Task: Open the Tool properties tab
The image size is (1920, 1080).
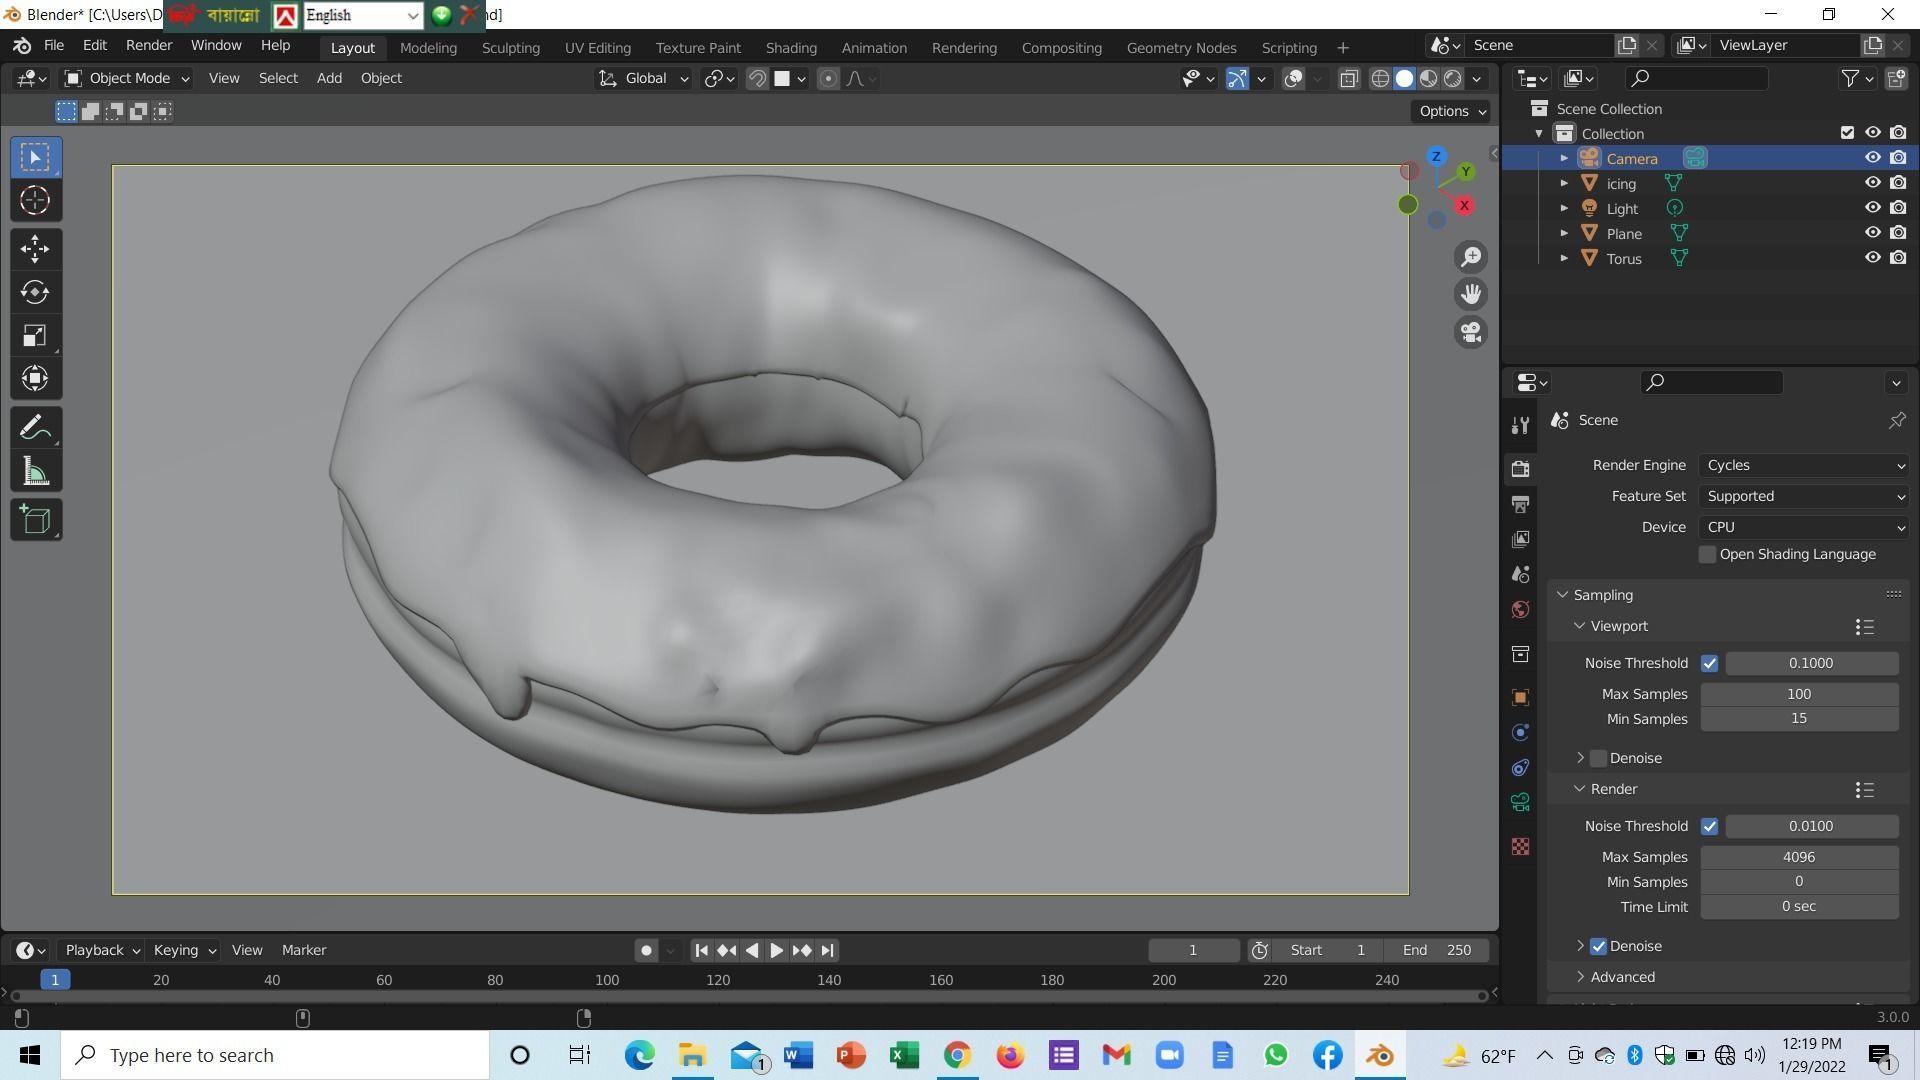Action: (x=1520, y=425)
